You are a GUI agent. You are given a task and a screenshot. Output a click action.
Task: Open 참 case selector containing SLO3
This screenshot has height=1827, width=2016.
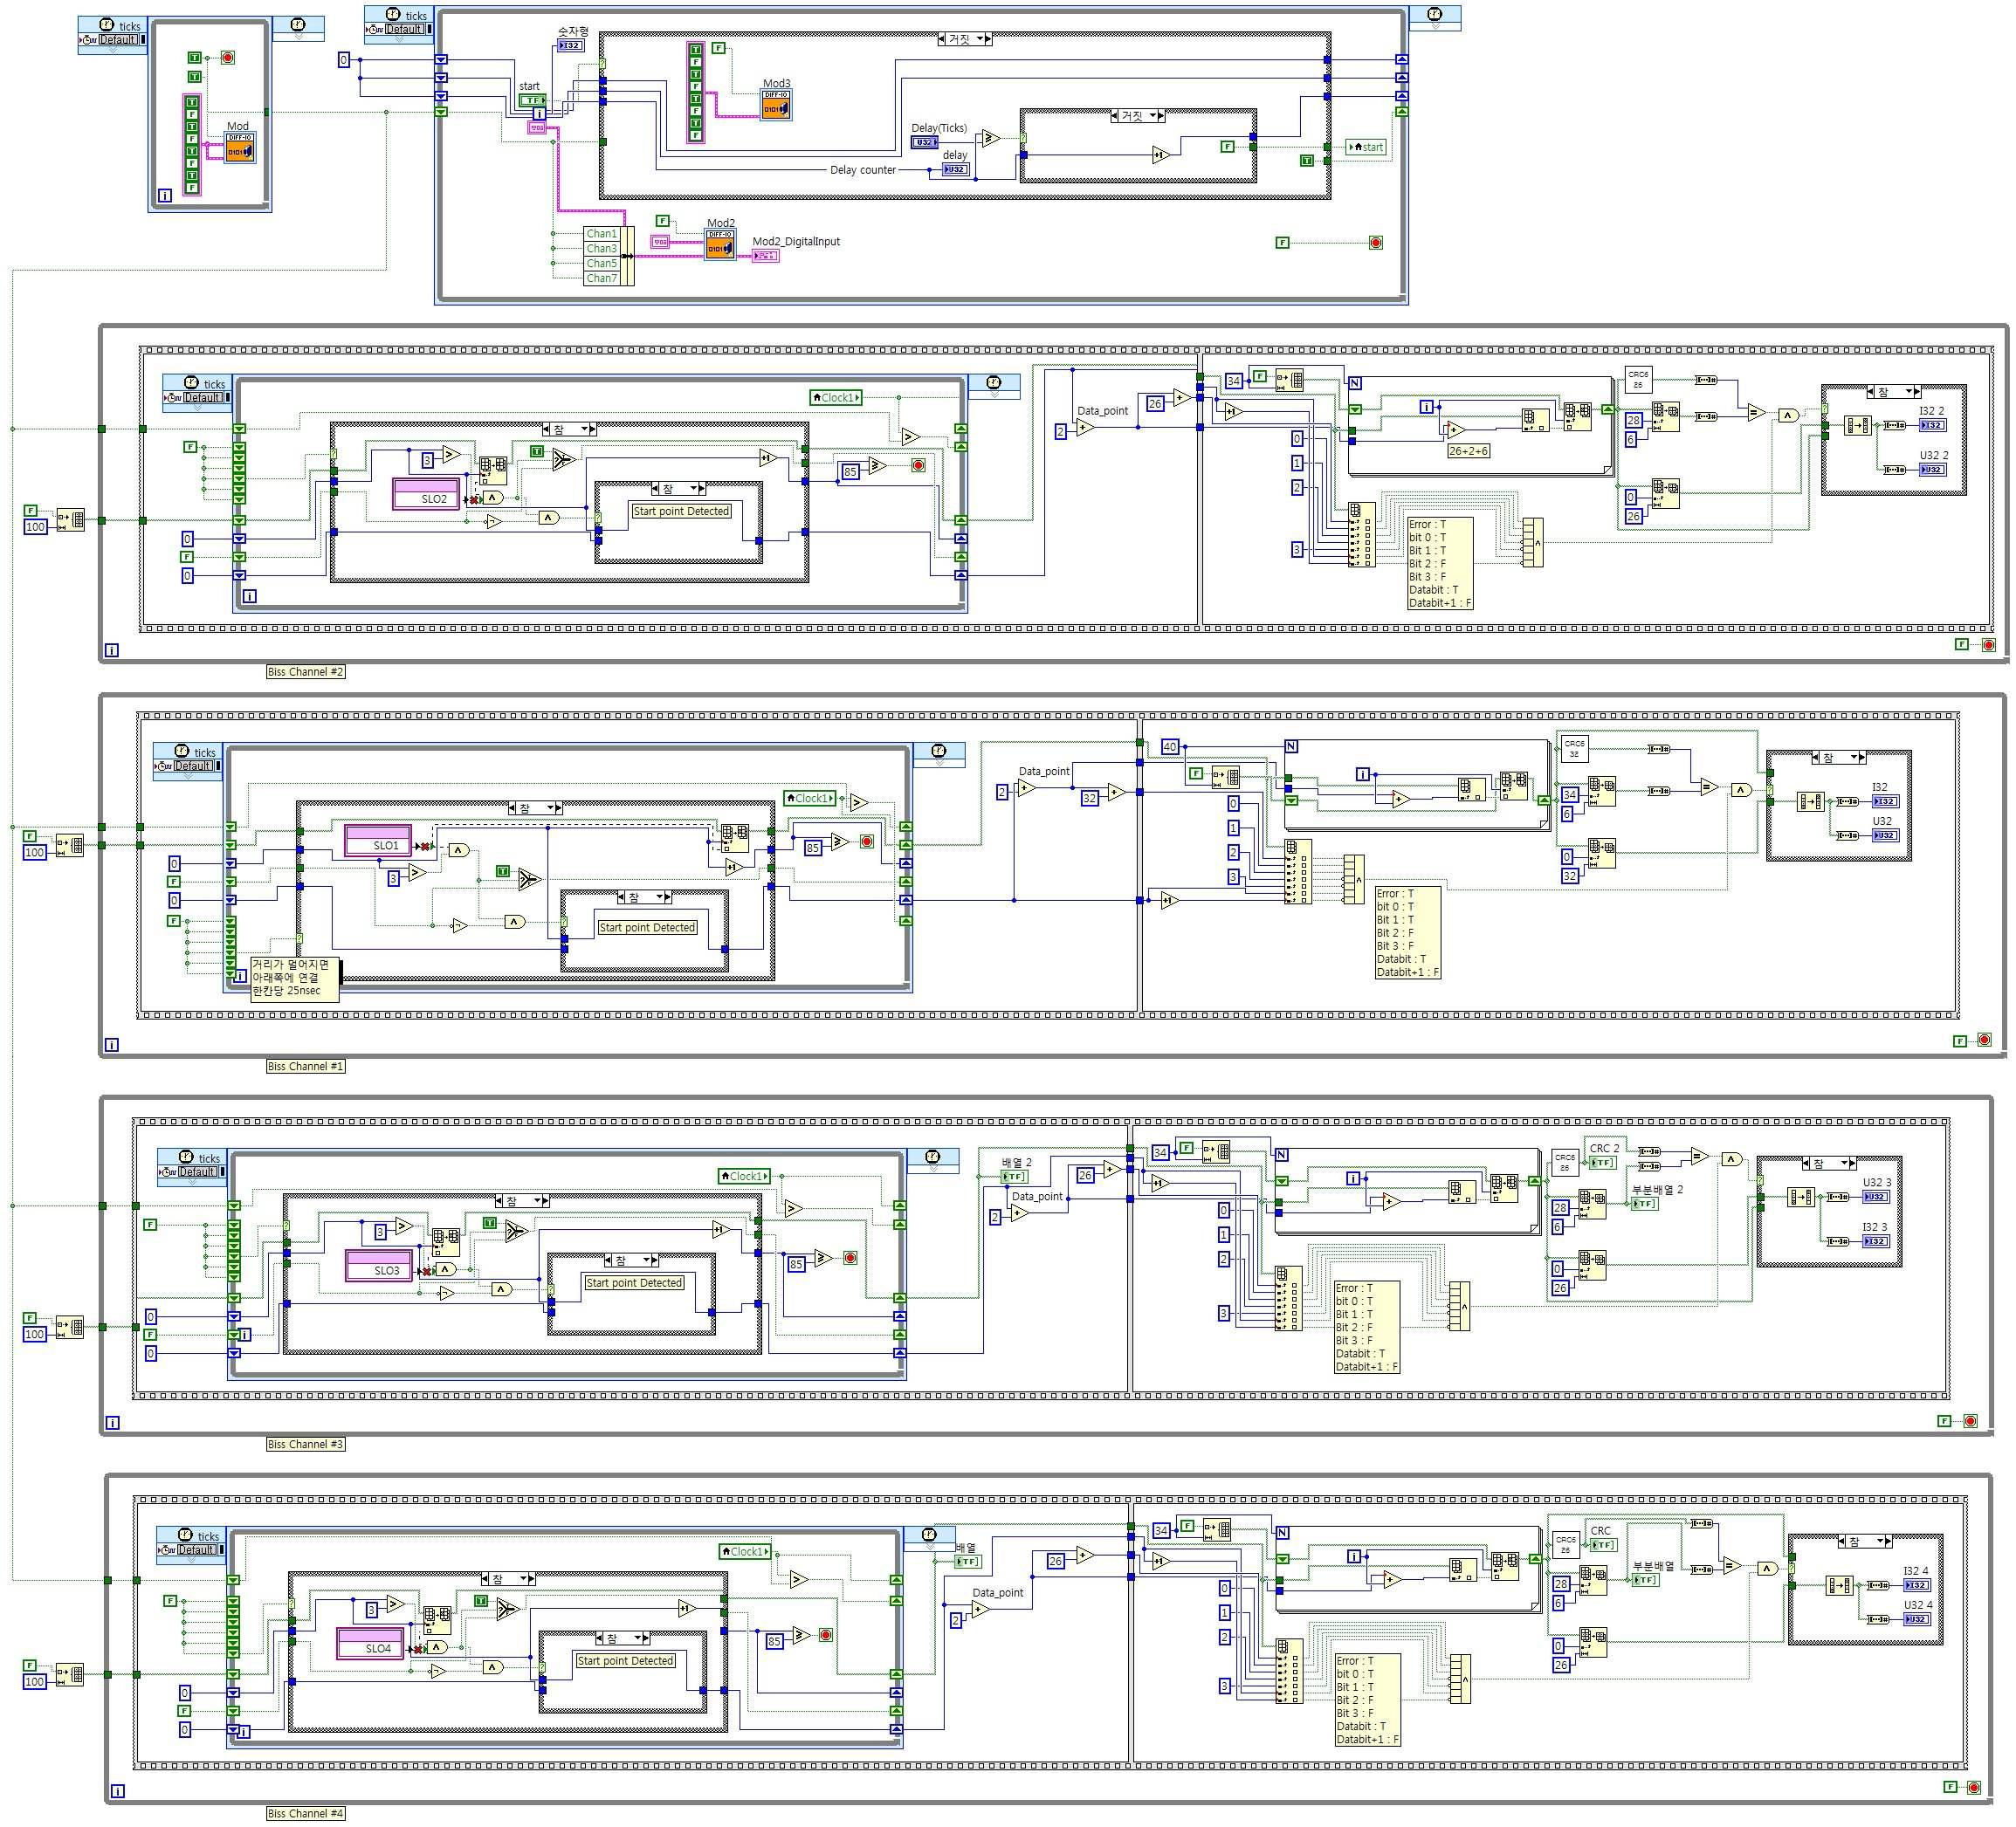point(522,1200)
